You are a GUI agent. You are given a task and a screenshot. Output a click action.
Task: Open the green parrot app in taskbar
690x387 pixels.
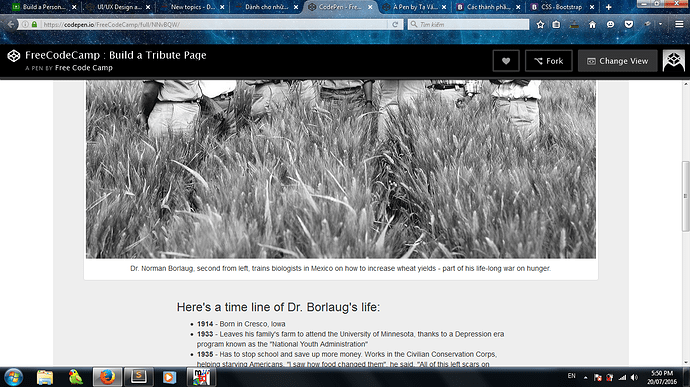(76, 377)
